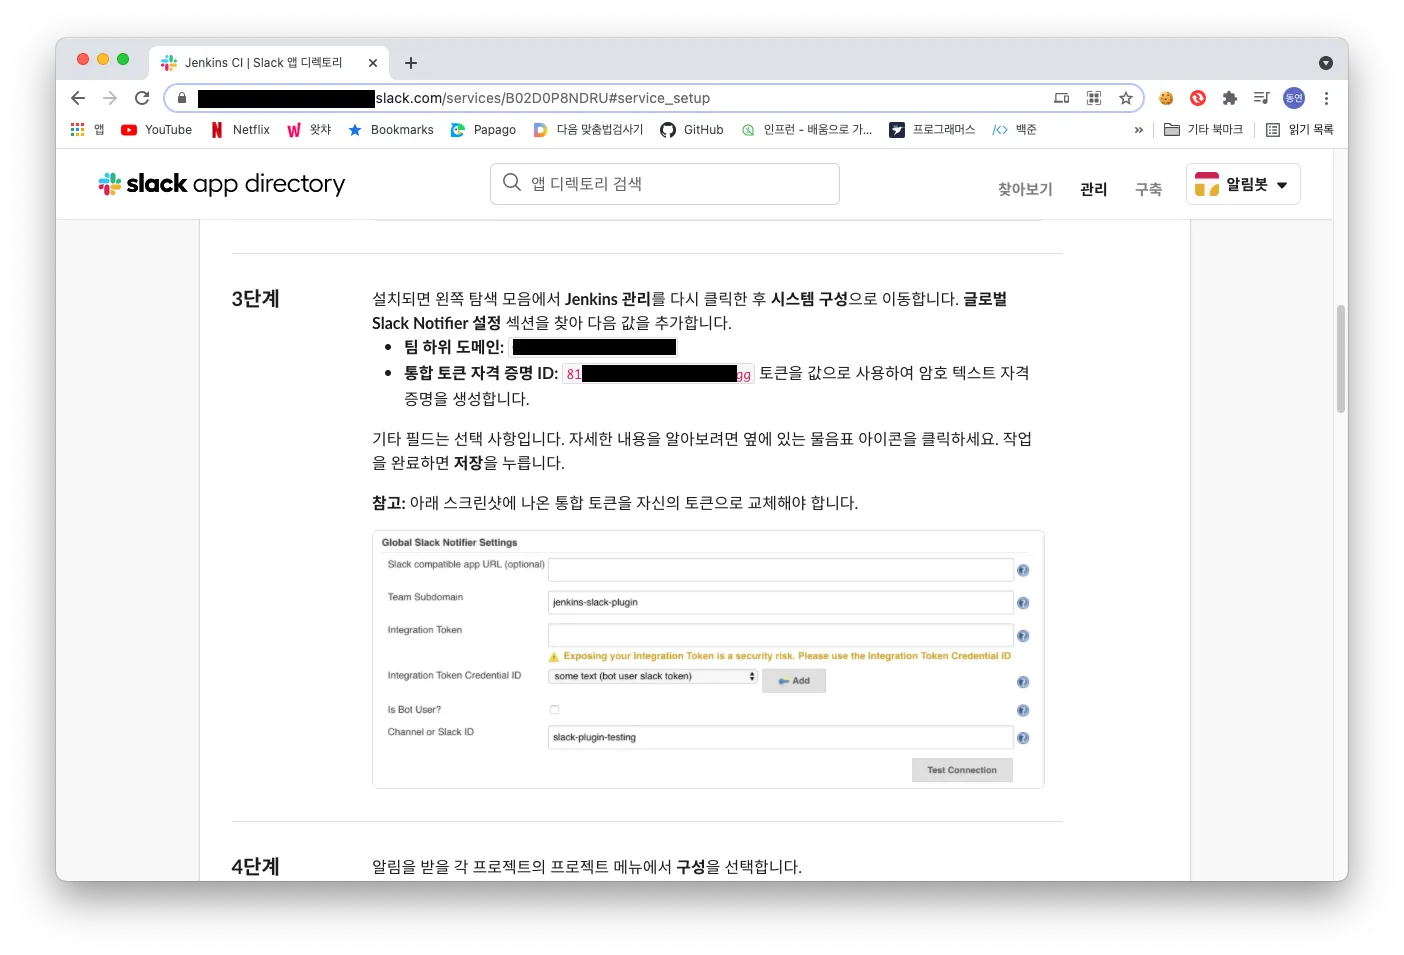Click the browser forward arrow

click(110, 98)
